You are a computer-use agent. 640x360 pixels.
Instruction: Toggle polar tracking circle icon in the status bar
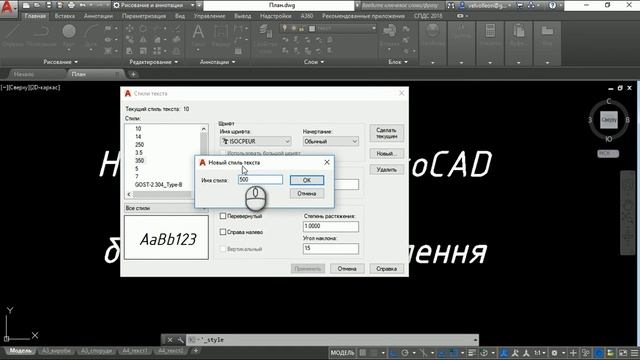[405, 353]
